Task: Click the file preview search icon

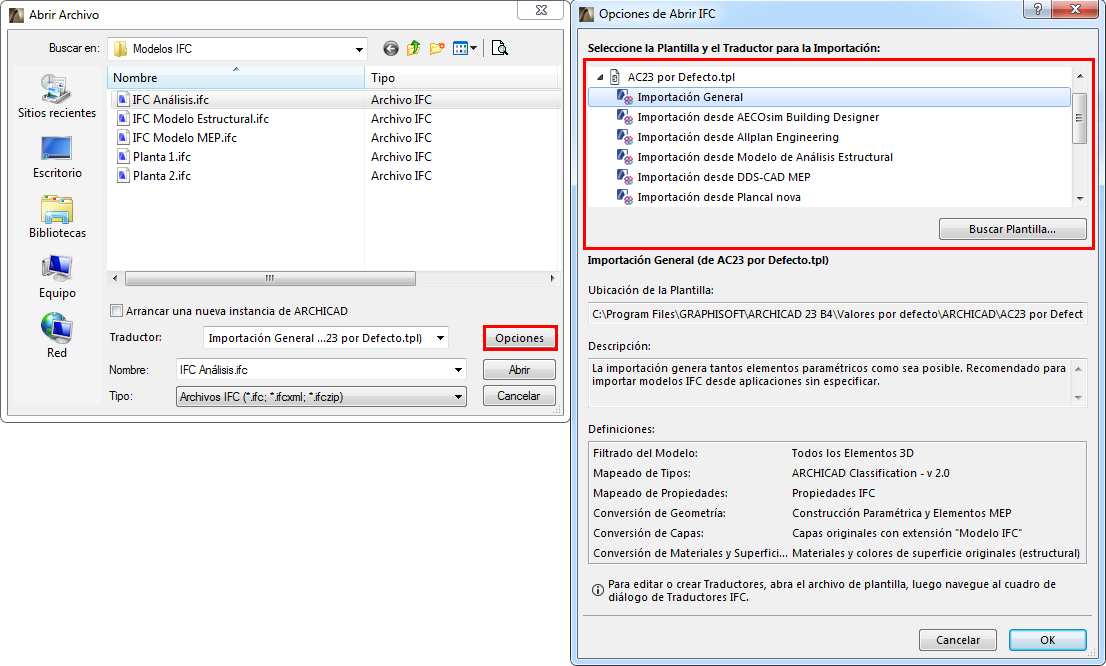Action: (x=499, y=48)
